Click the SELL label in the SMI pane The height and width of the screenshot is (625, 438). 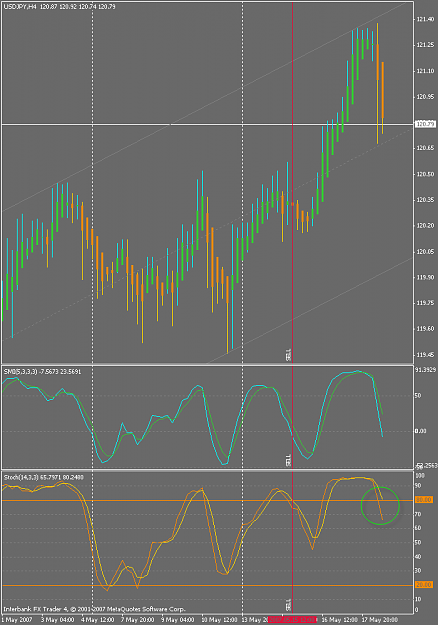tap(289, 460)
